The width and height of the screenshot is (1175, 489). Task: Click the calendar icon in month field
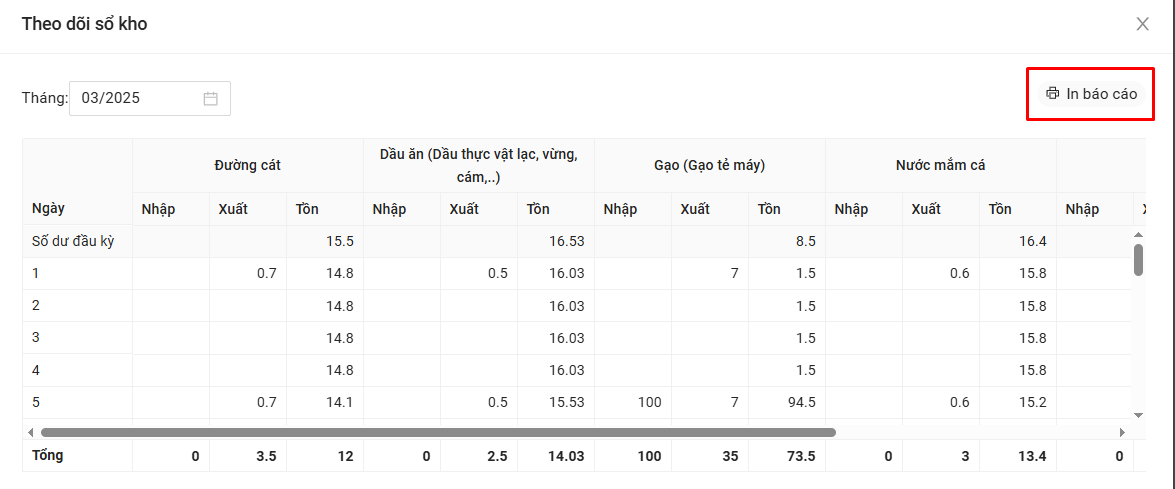click(x=210, y=98)
